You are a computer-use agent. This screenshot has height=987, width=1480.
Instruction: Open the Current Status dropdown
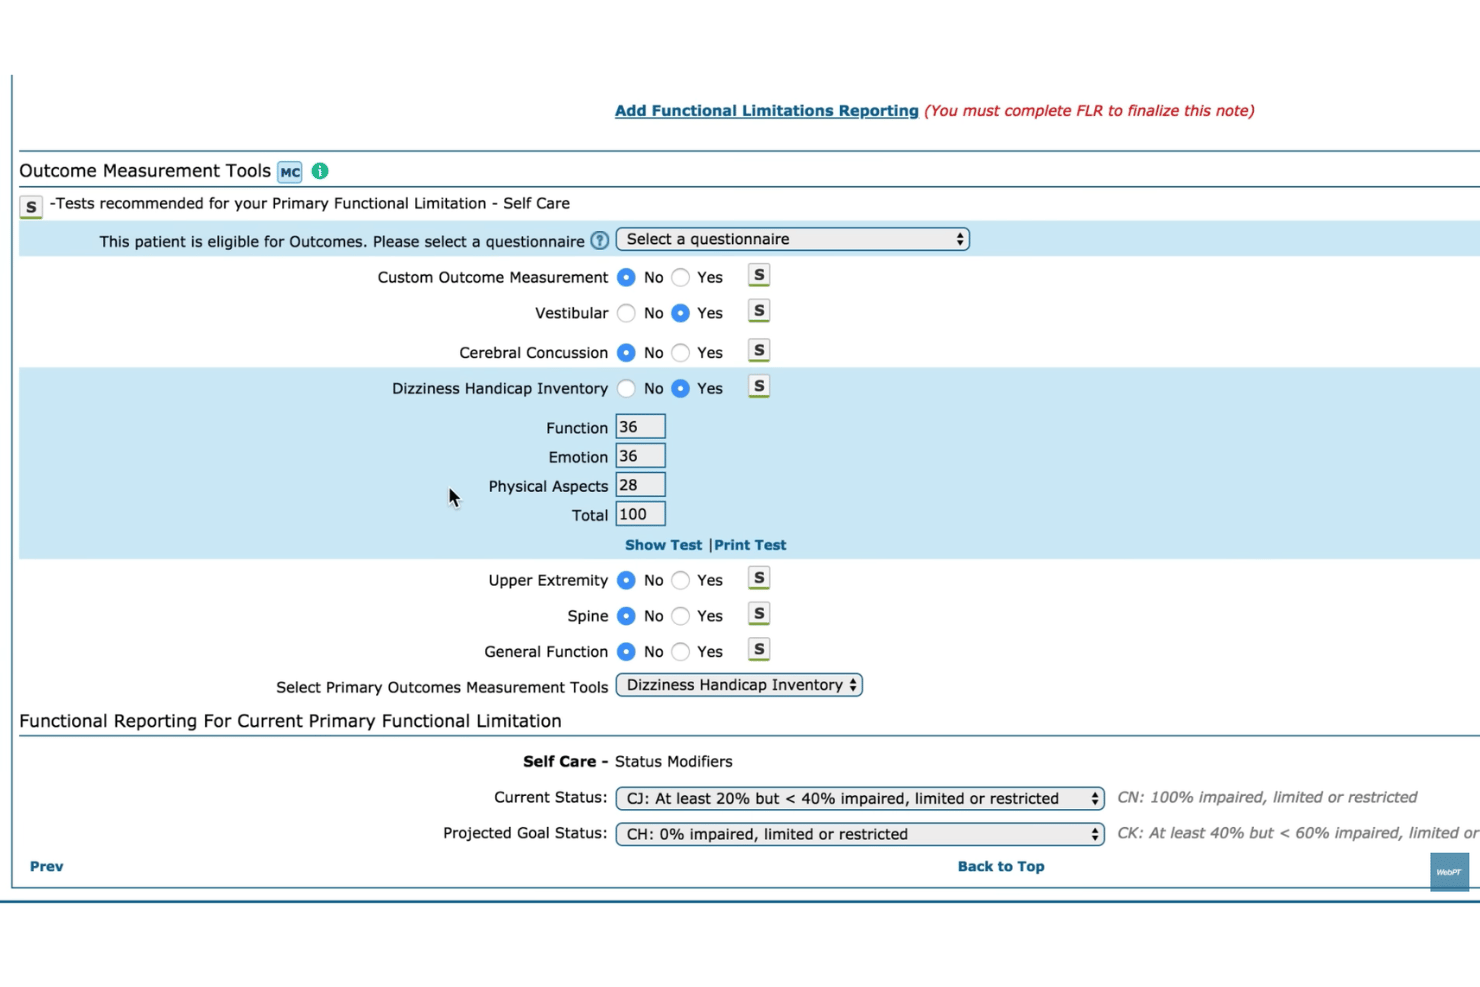(860, 798)
